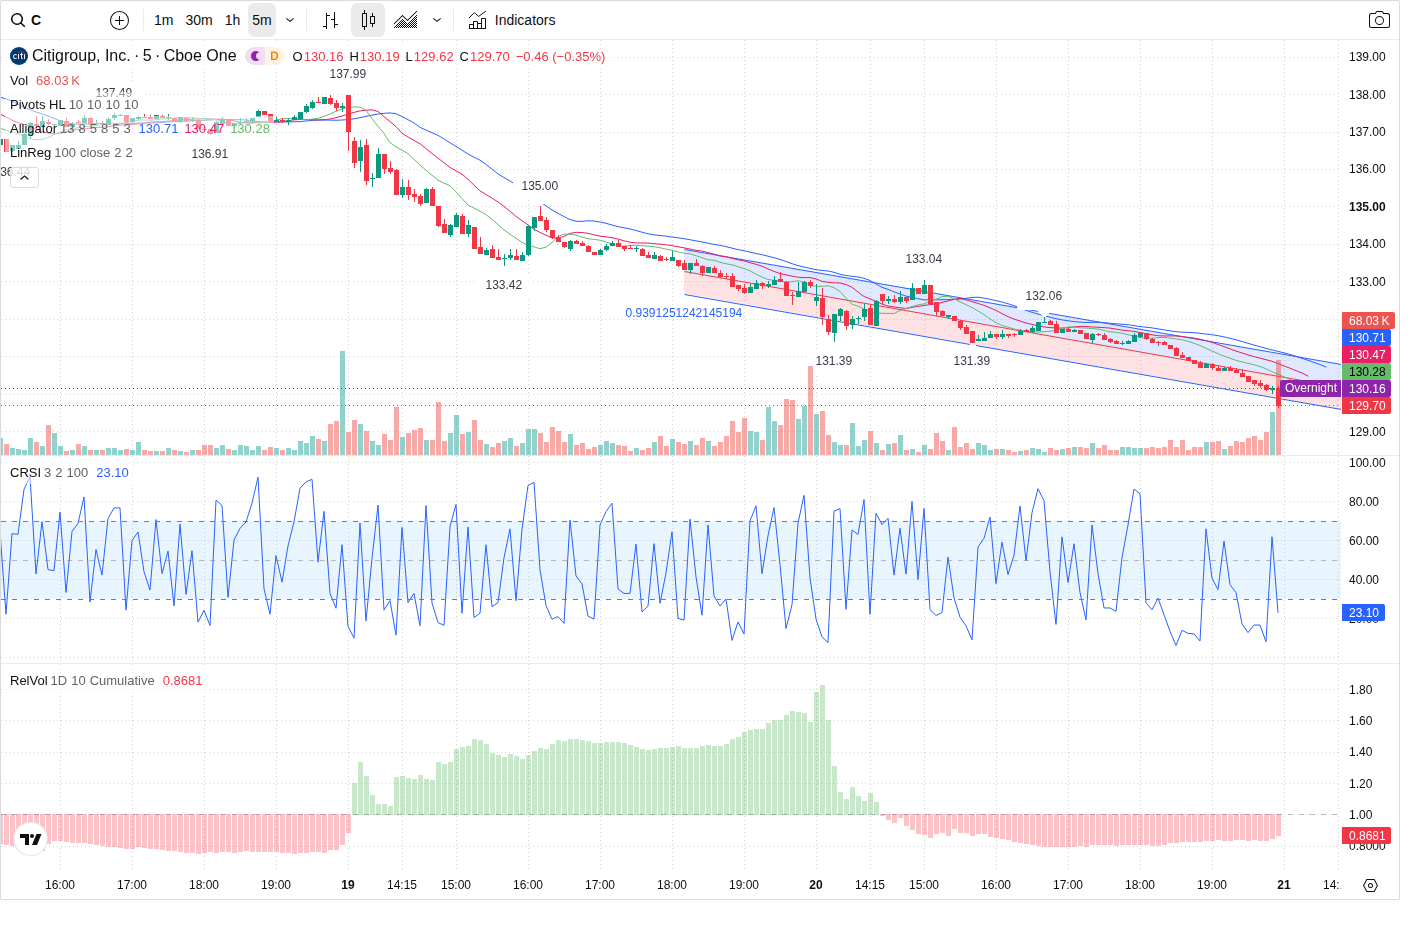Screen dimensions: 1420x950
Task: Click the 137.99 pivot high label
Action: [348, 74]
